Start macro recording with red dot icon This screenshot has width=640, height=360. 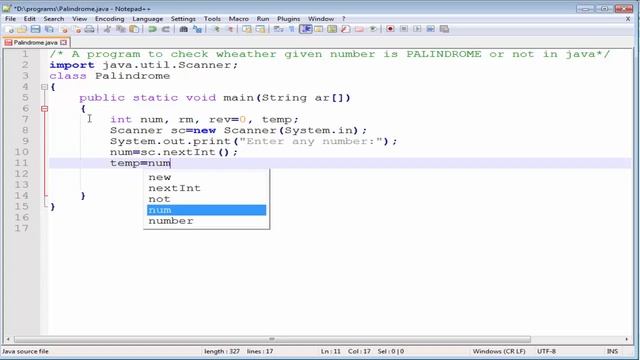click(390, 29)
